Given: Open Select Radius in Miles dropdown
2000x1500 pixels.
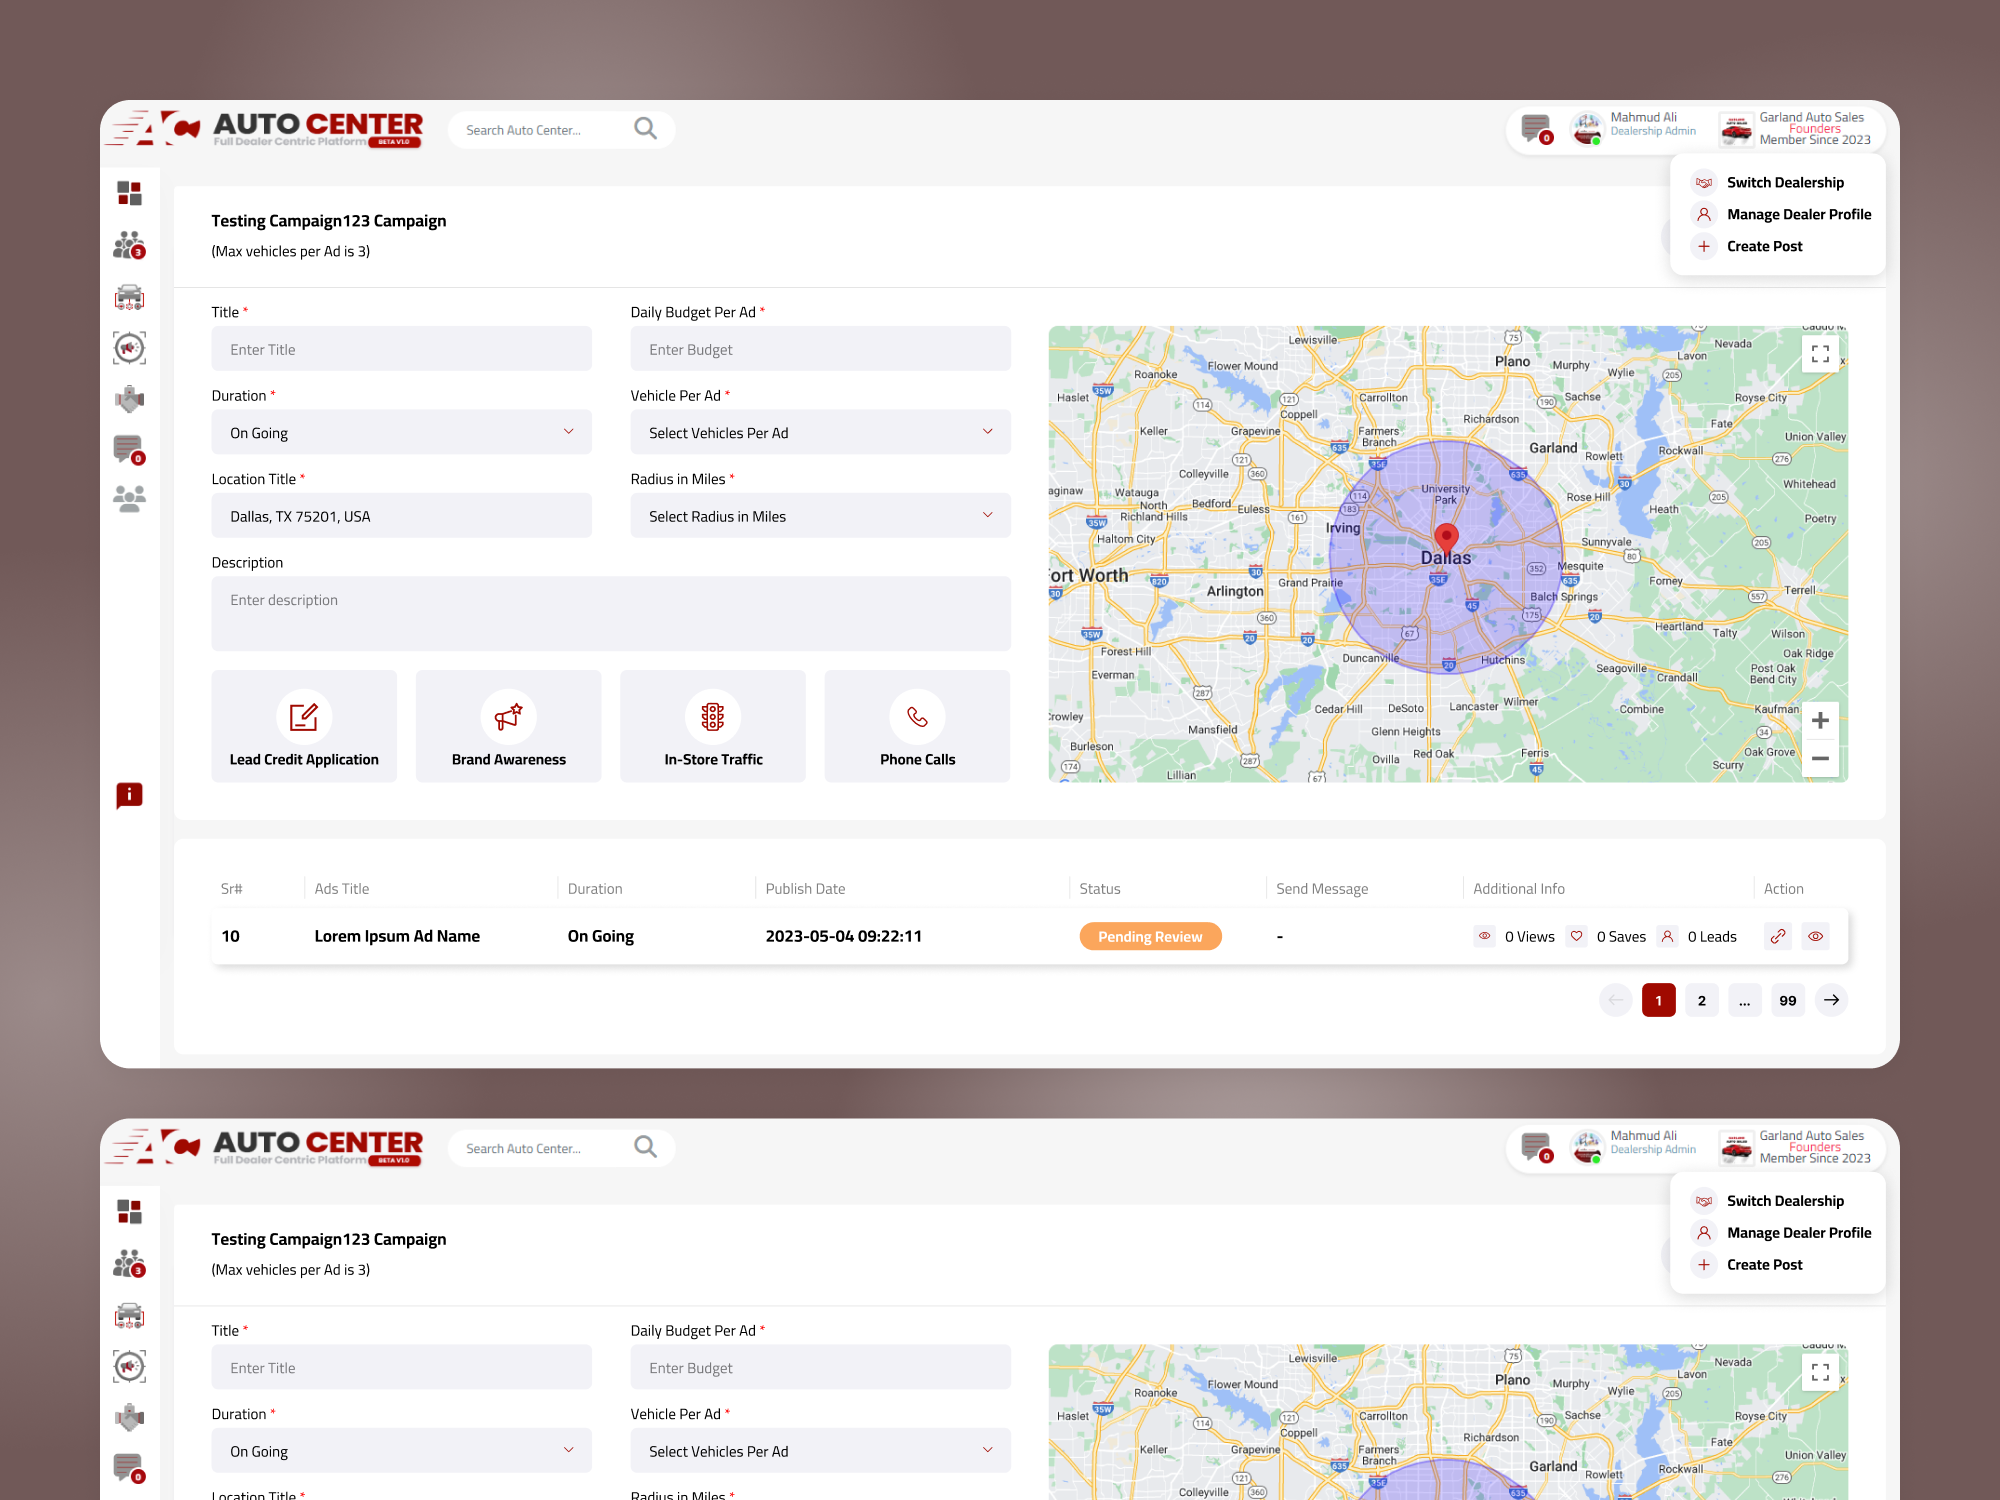Looking at the screenshot, I should [820, 516].
